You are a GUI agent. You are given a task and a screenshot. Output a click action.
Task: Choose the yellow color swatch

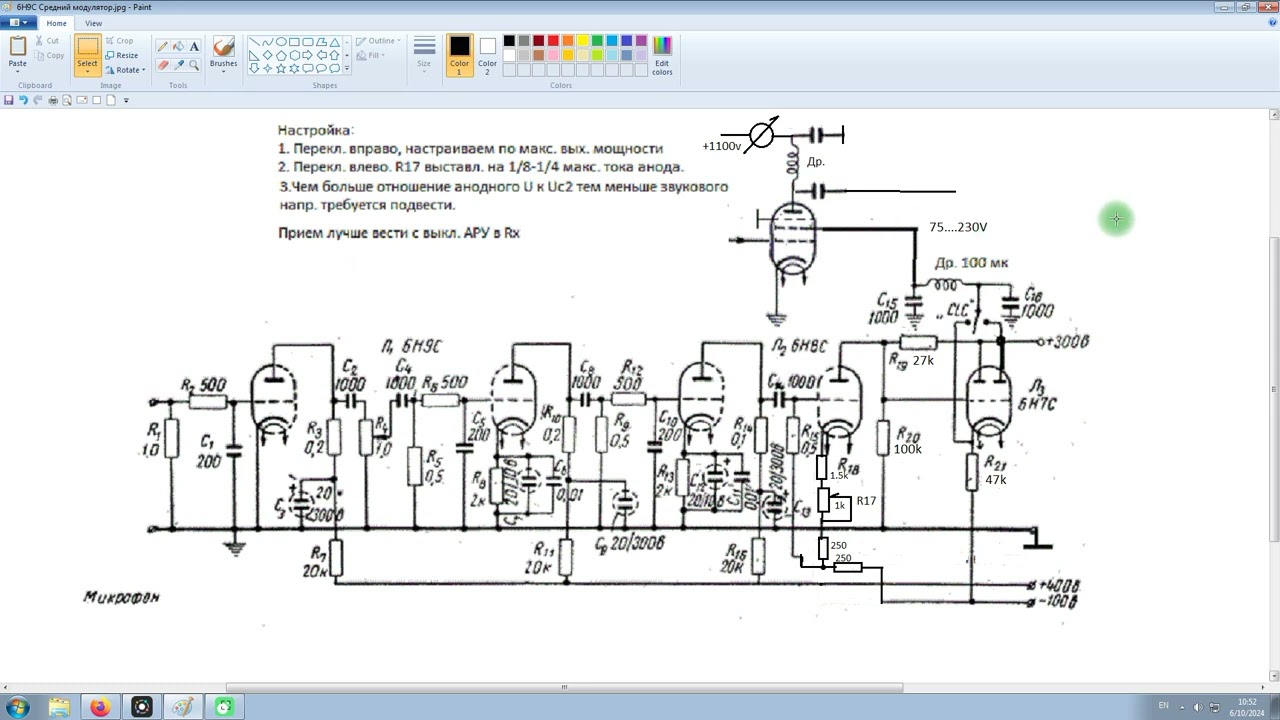(582, 41)
